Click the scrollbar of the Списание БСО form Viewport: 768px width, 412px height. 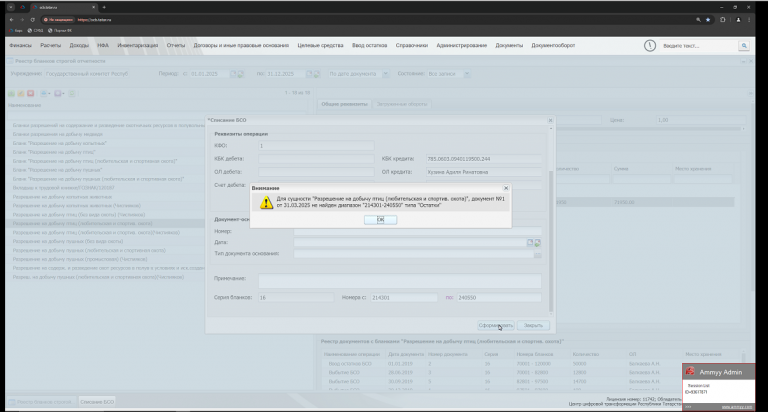(551, 240)
